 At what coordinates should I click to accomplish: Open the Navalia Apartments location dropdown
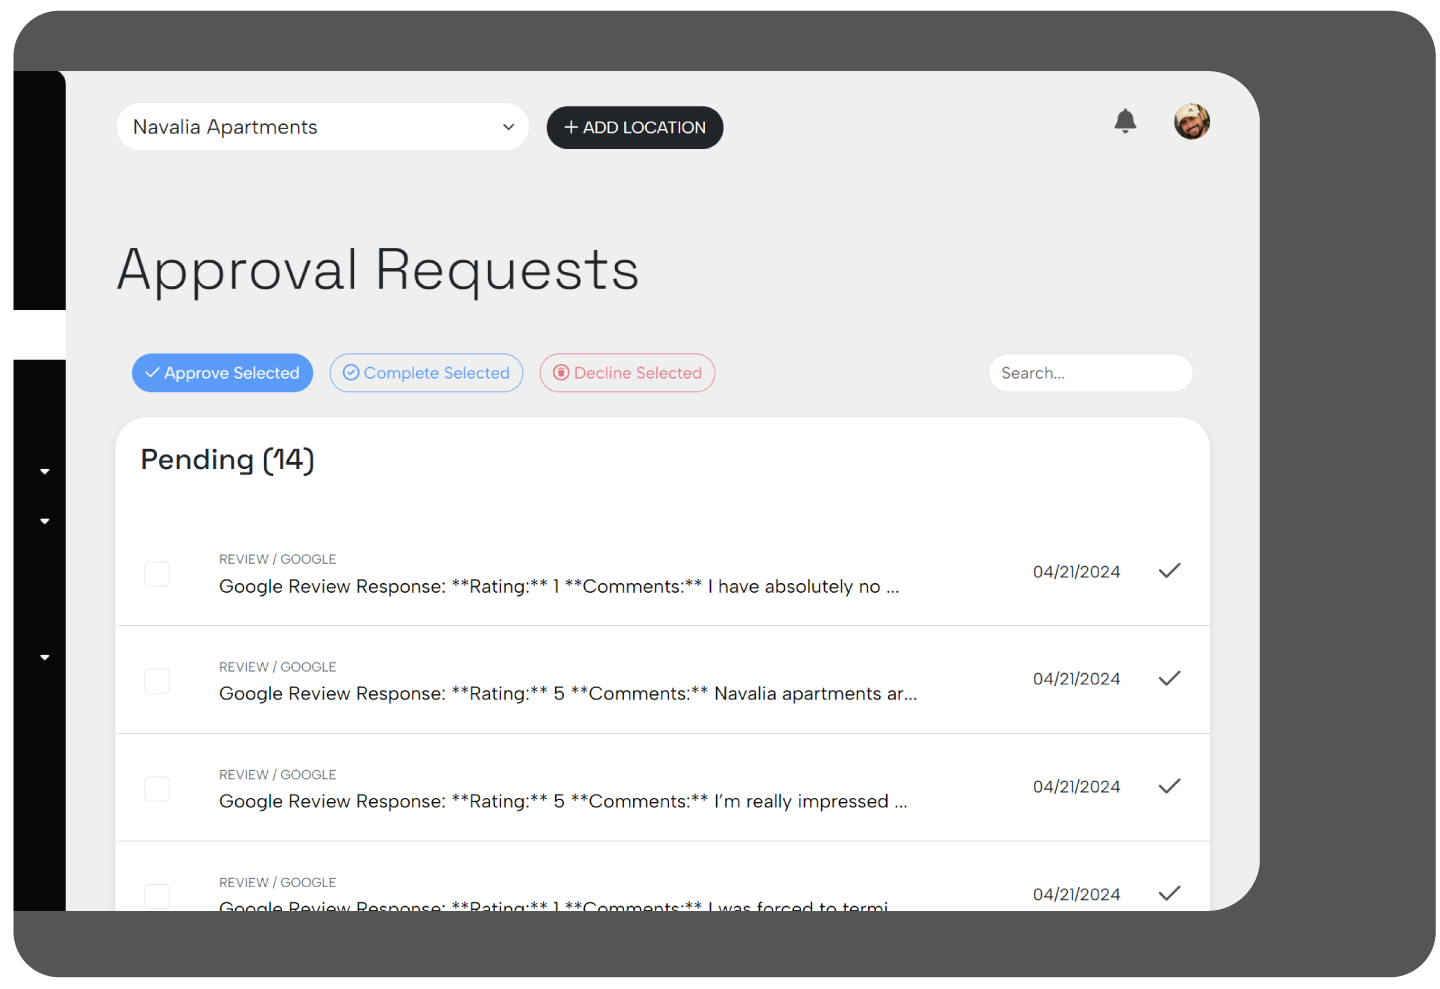(x=322, y=127)
